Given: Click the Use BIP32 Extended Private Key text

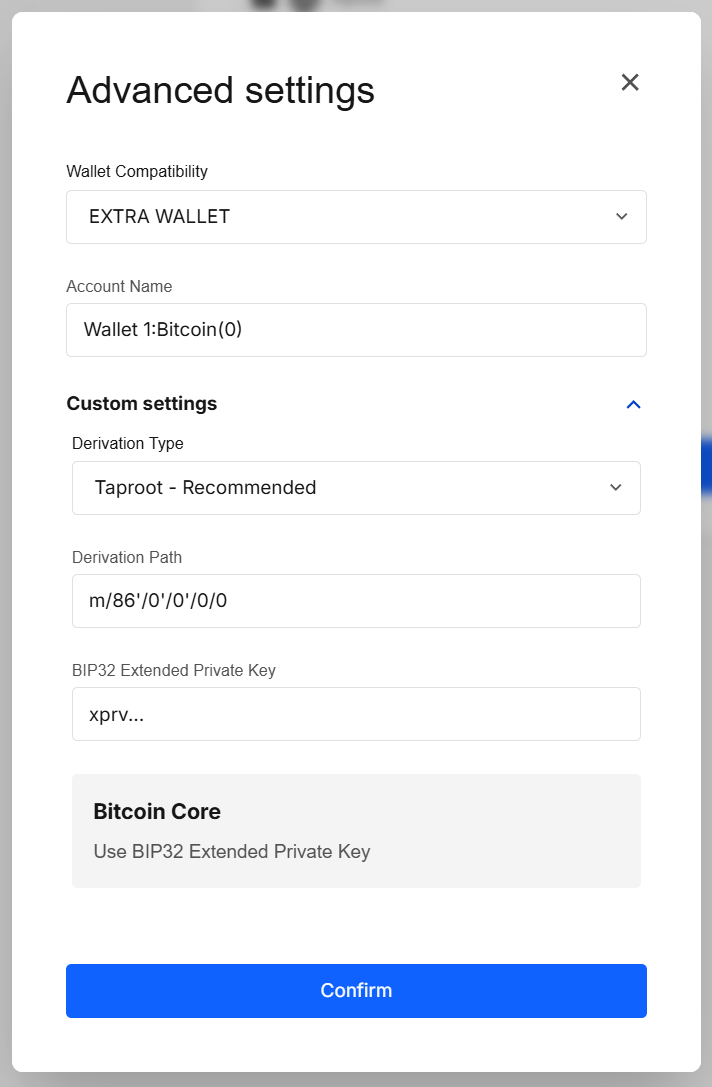Looking at the screenshot, I should pos(230,851).
